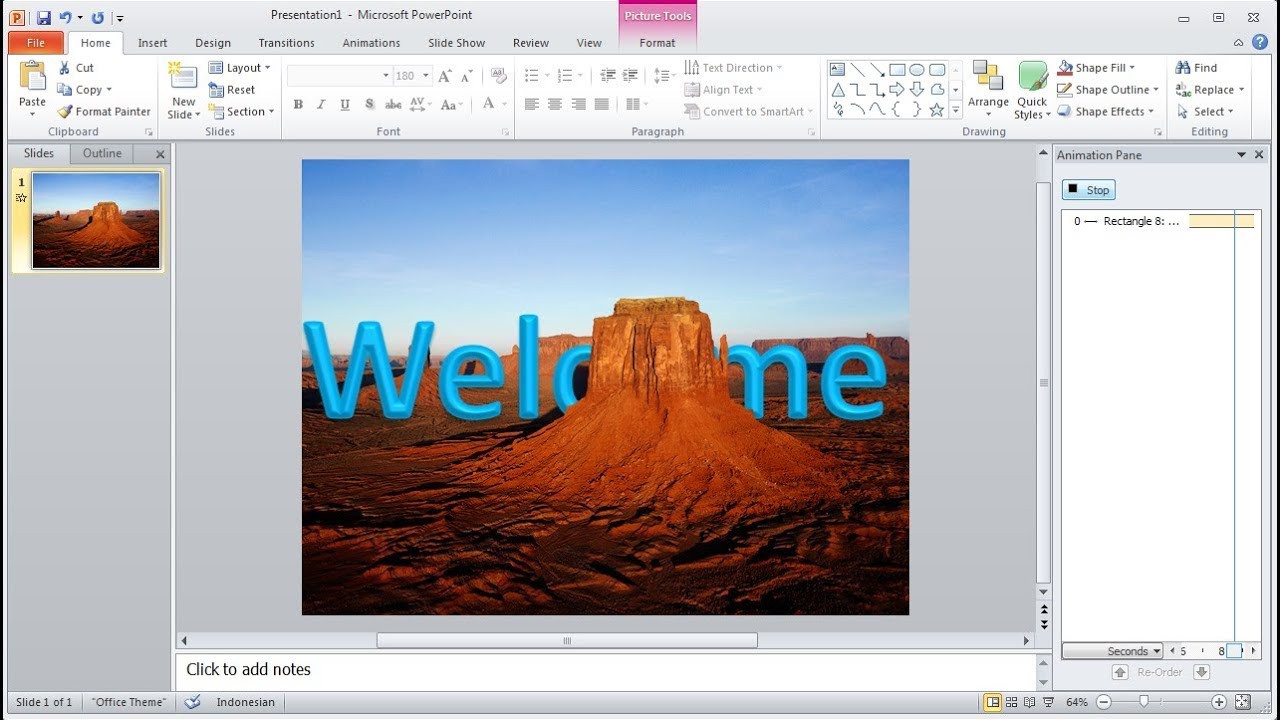Select slide 1 thumbnail
Image resolution: width=1280 pixels, height=720 pixels.
(96, 220)
